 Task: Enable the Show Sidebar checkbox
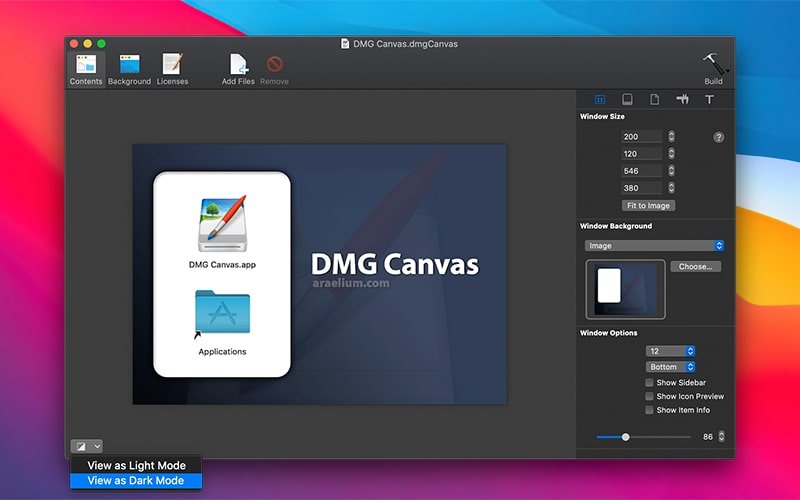[649, 383]
